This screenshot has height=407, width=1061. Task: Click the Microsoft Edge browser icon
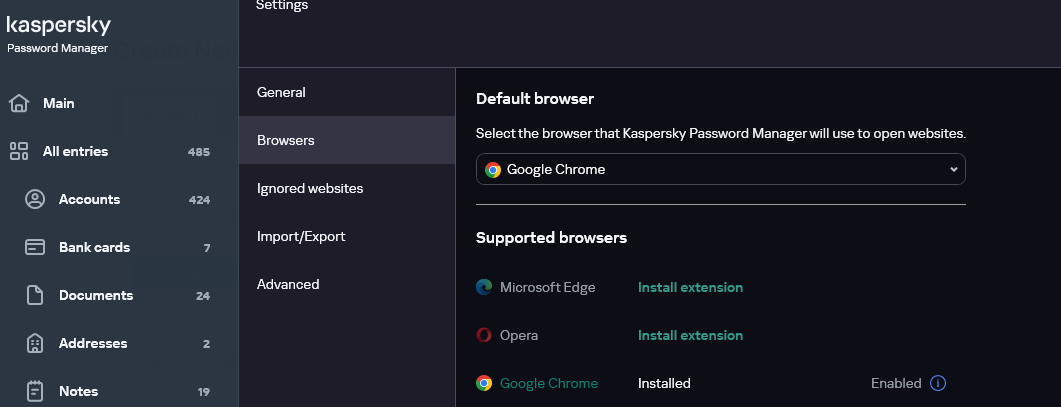pos(484,287)
